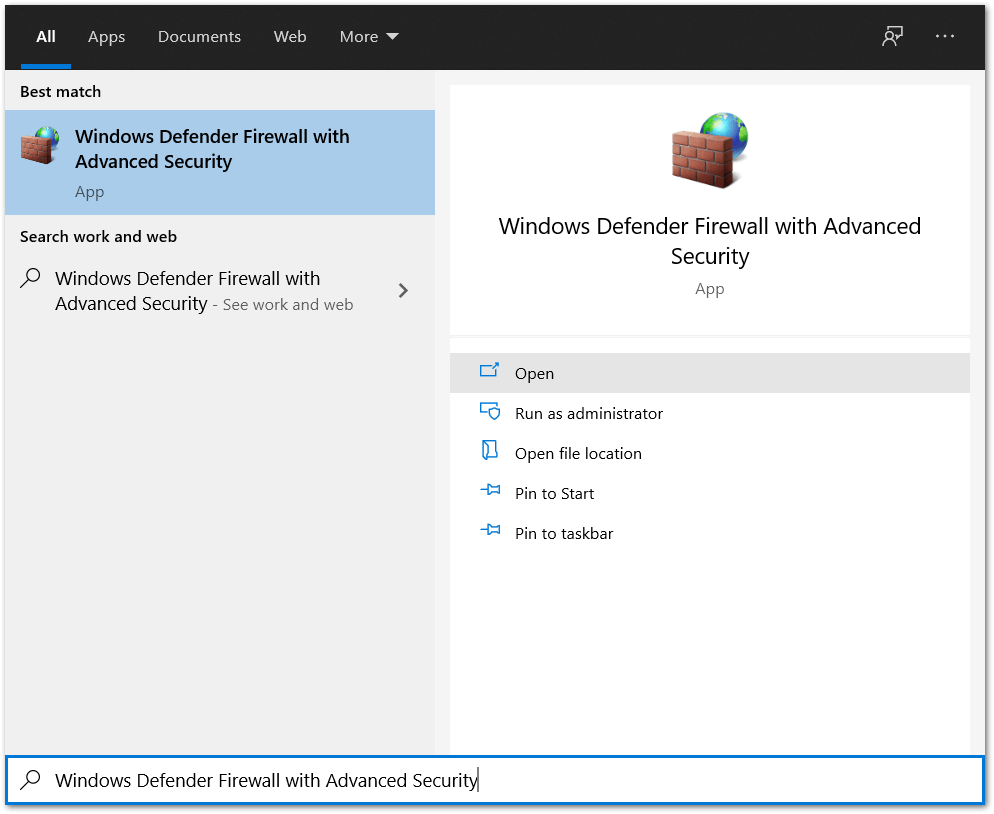This screenshot has width=994, height=814.
Task: Click the search box magnifier icon
Action: [x=30, y=780]
